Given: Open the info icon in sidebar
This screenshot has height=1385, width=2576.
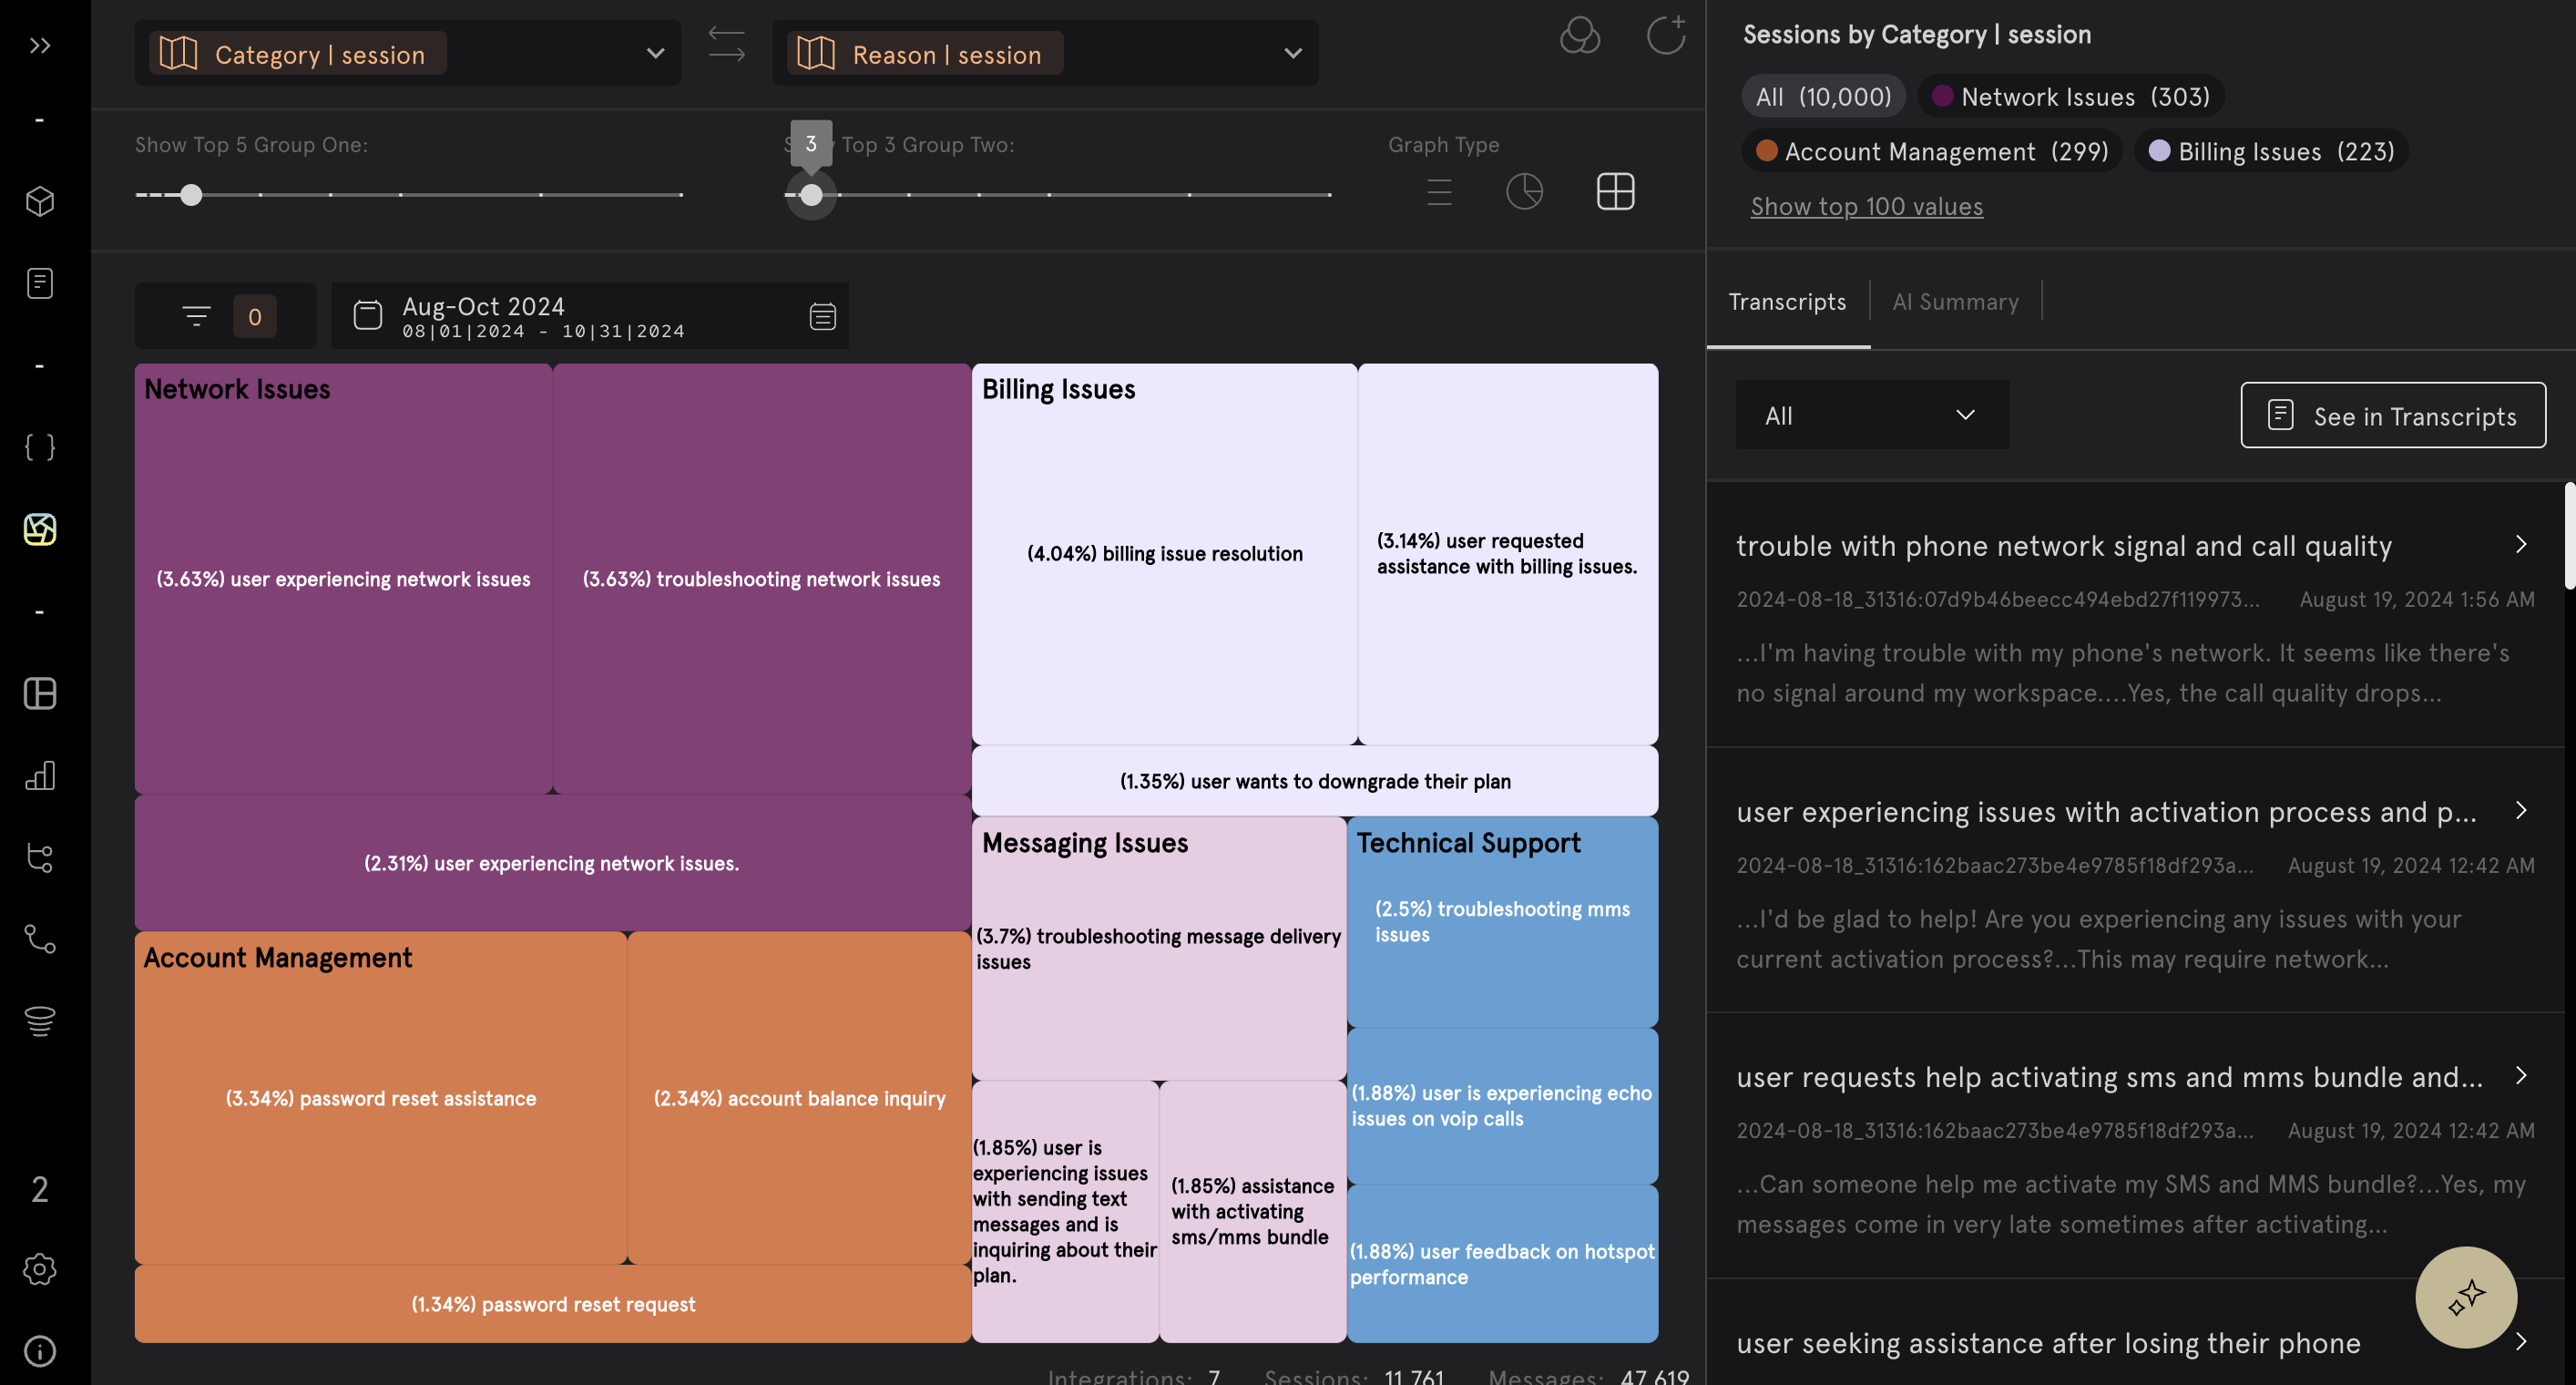Looking at the screenshot, I should tap(40, 1351).
